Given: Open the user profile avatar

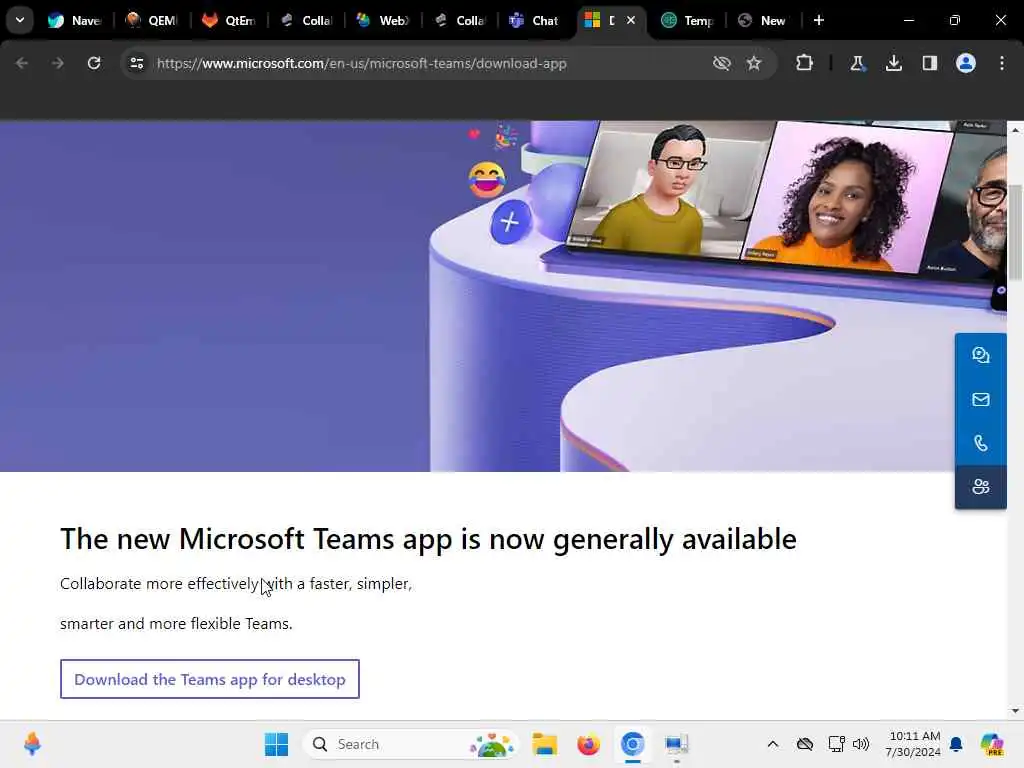Looking at the screenshot, I should [x=966, y=63].
